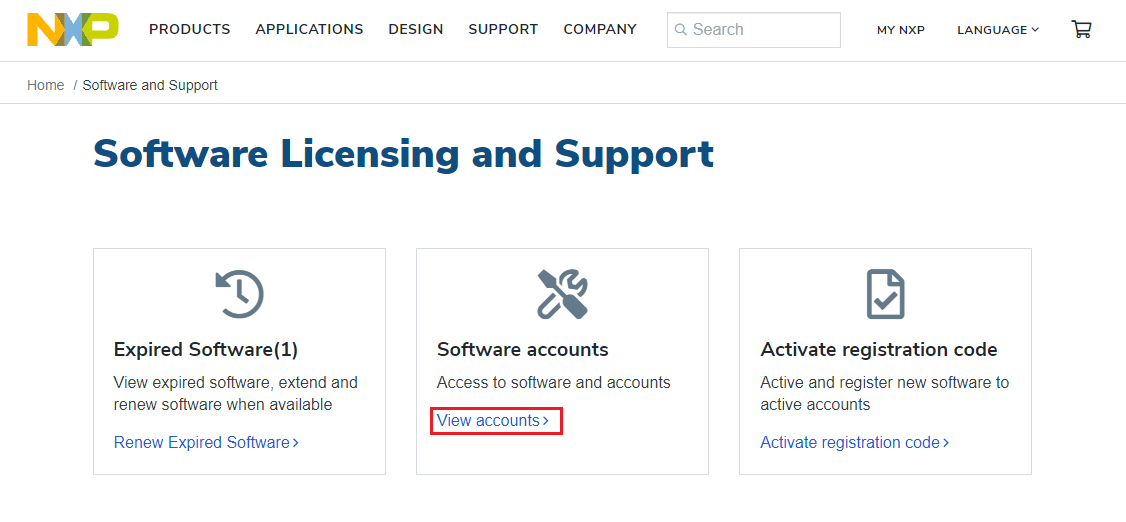
Task: Open the Company menu
Action: point(600,30)
